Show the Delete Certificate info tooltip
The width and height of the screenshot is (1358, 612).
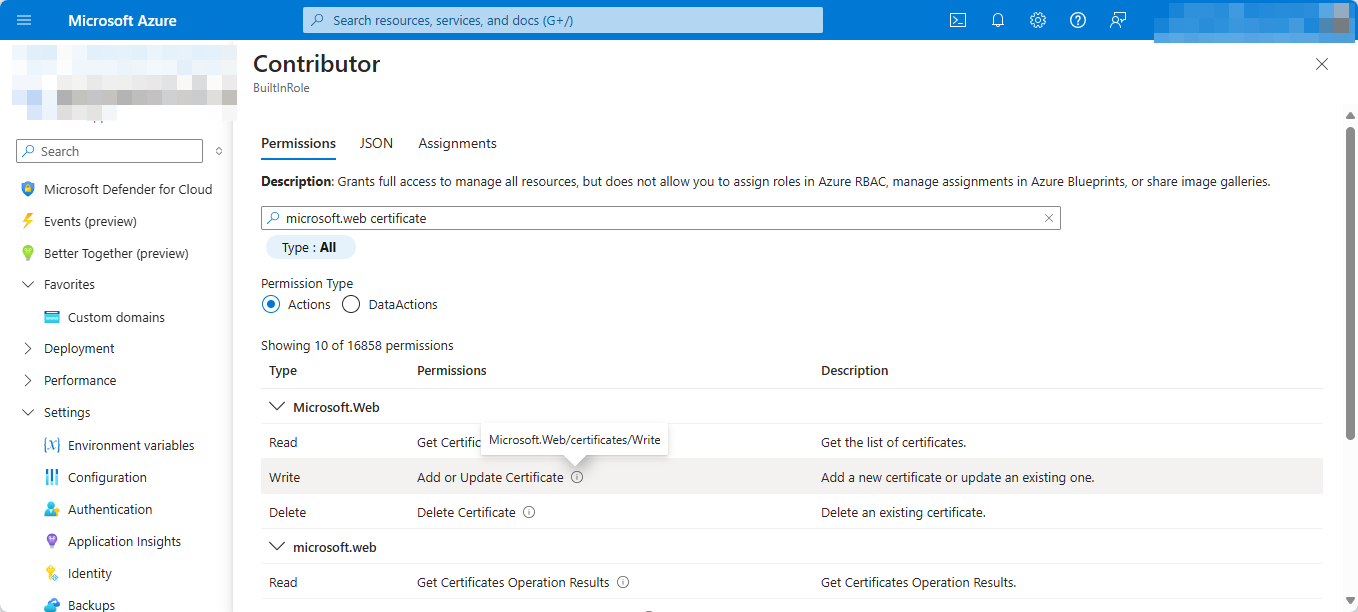[x=529, y=512]
